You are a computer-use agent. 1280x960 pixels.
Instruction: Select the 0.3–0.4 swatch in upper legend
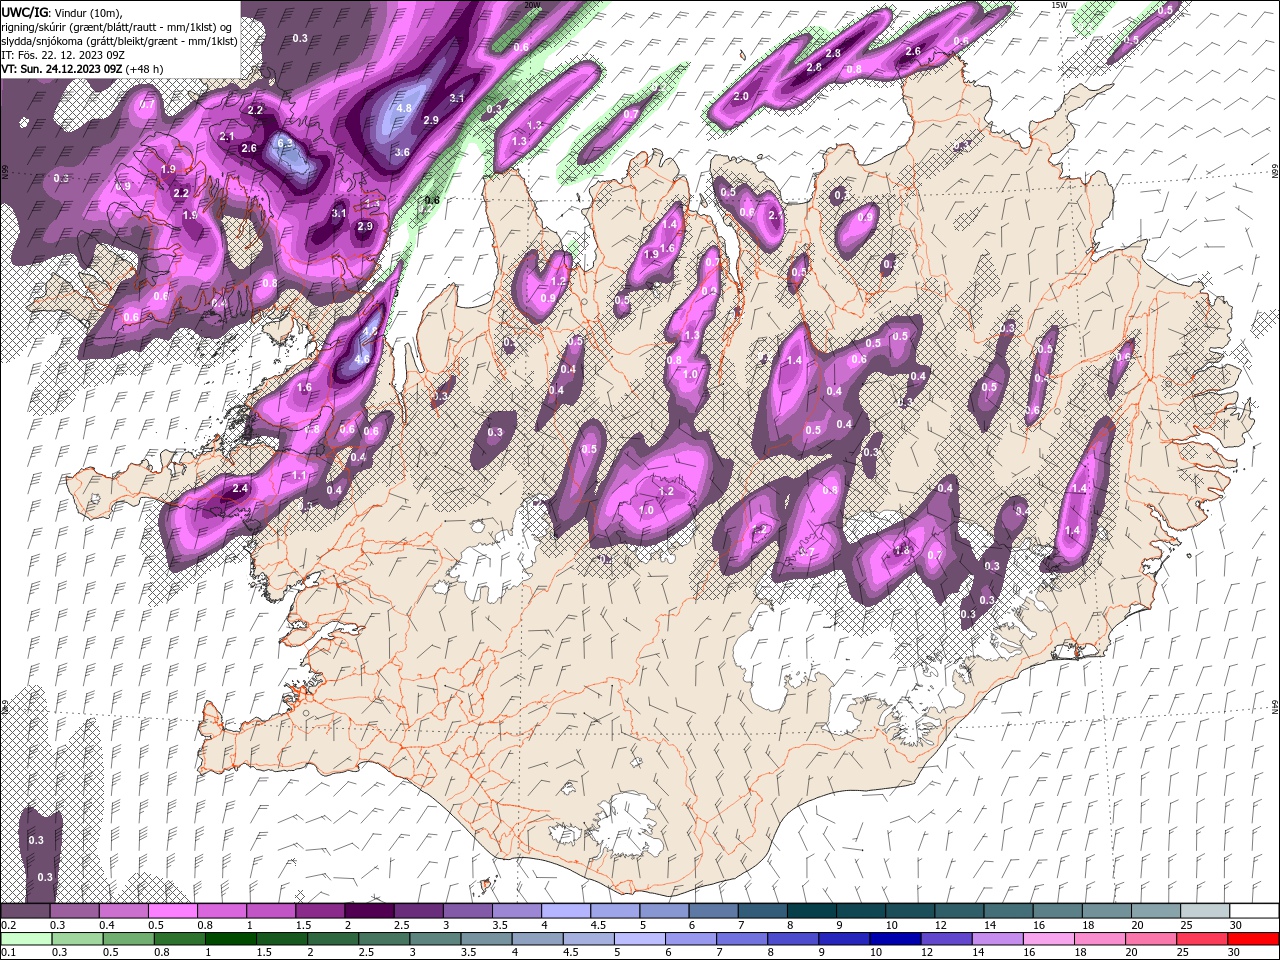coord(74,911)
